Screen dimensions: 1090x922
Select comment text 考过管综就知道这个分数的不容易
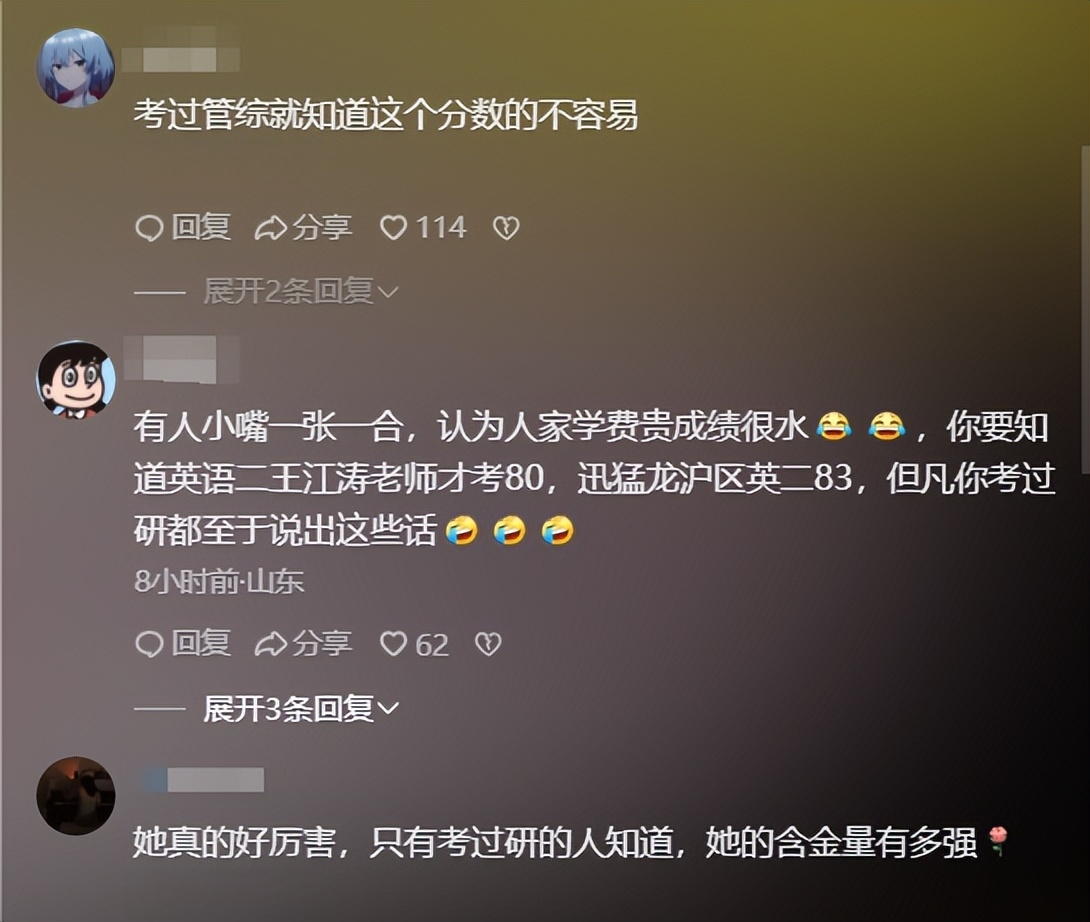(x=386, y=115)
